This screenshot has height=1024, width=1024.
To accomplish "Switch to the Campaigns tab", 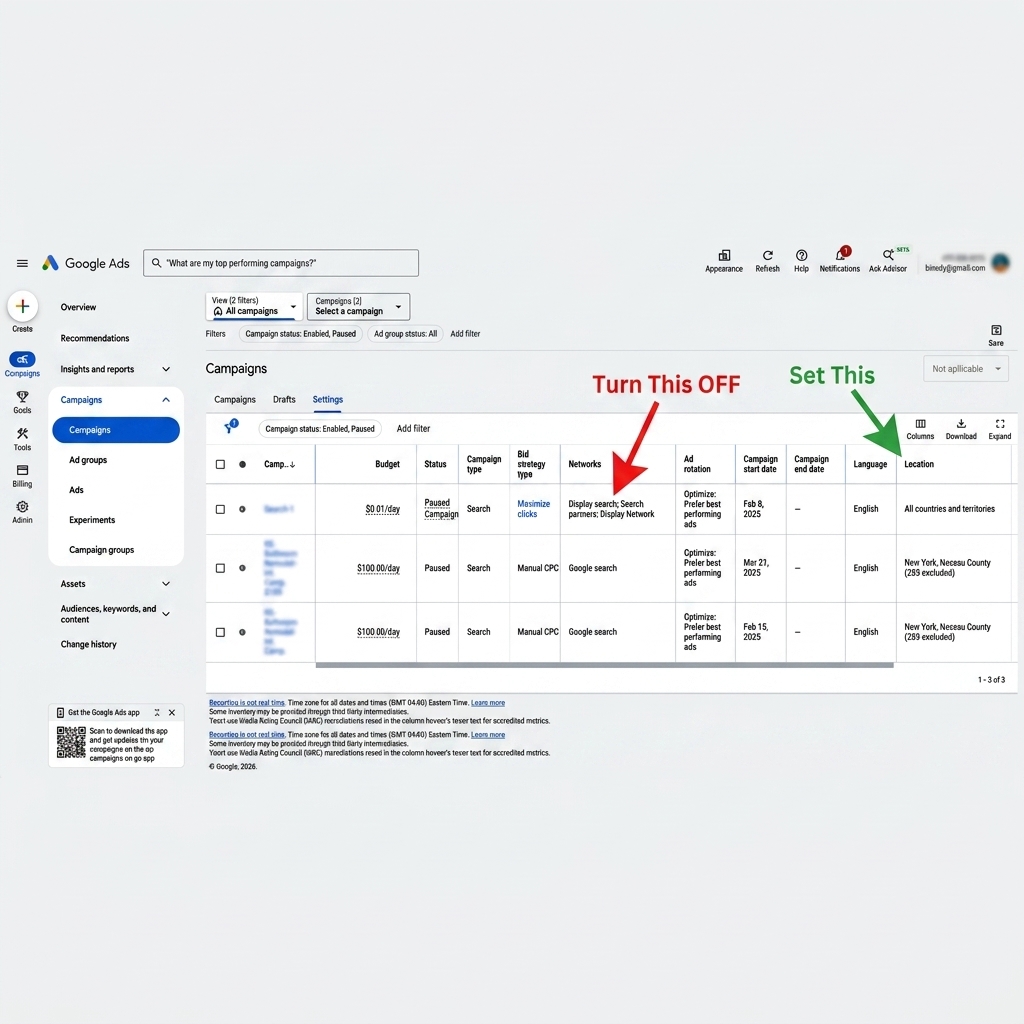I will 234,400.
